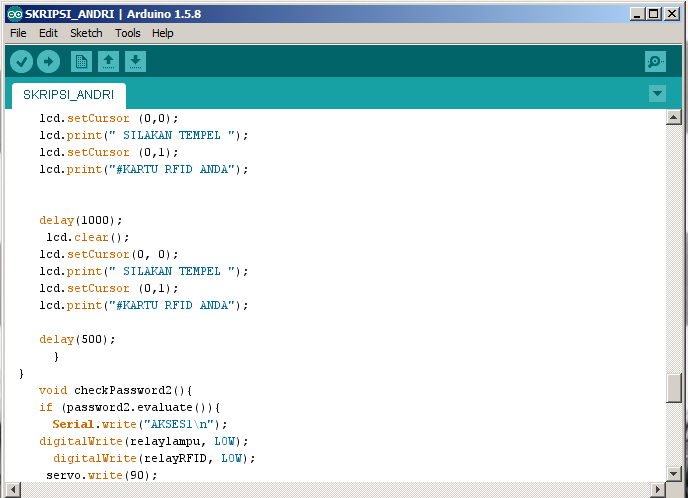Click the vertical scrollbar thumb
This screenshot has height=498, width=688.
pyautogui.click(x=674, y=387)
